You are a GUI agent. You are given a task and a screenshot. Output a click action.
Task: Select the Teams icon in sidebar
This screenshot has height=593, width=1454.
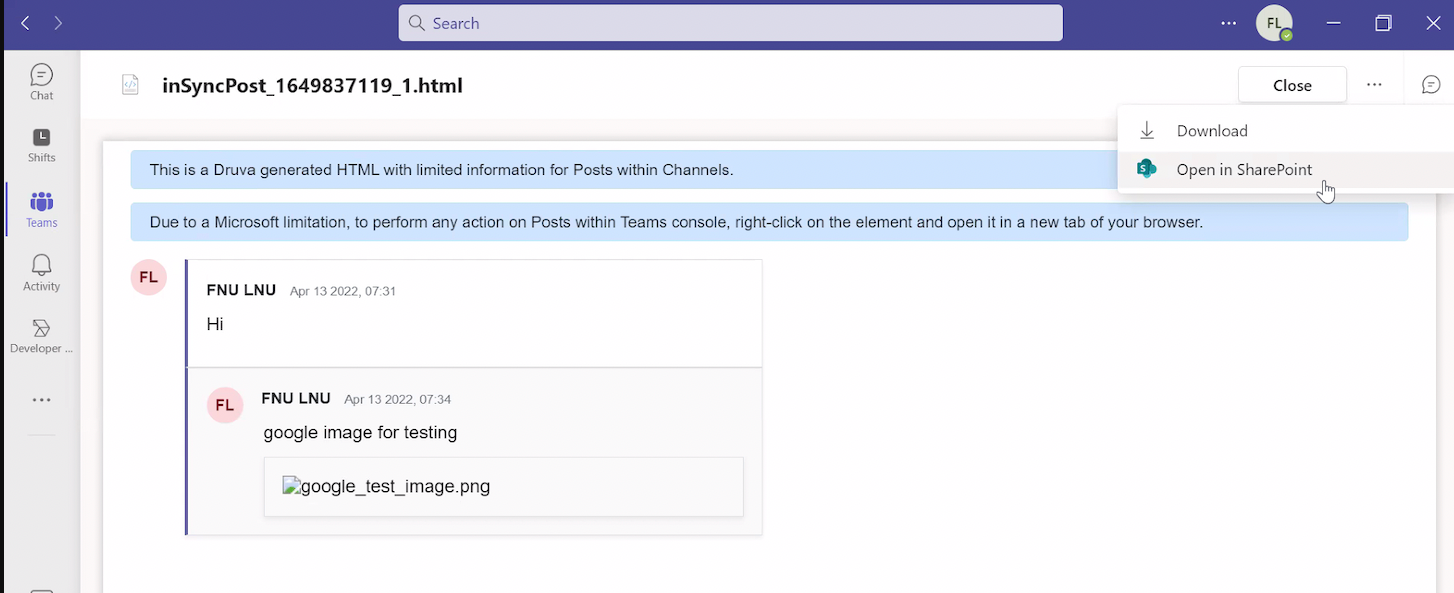pos(41,208)
